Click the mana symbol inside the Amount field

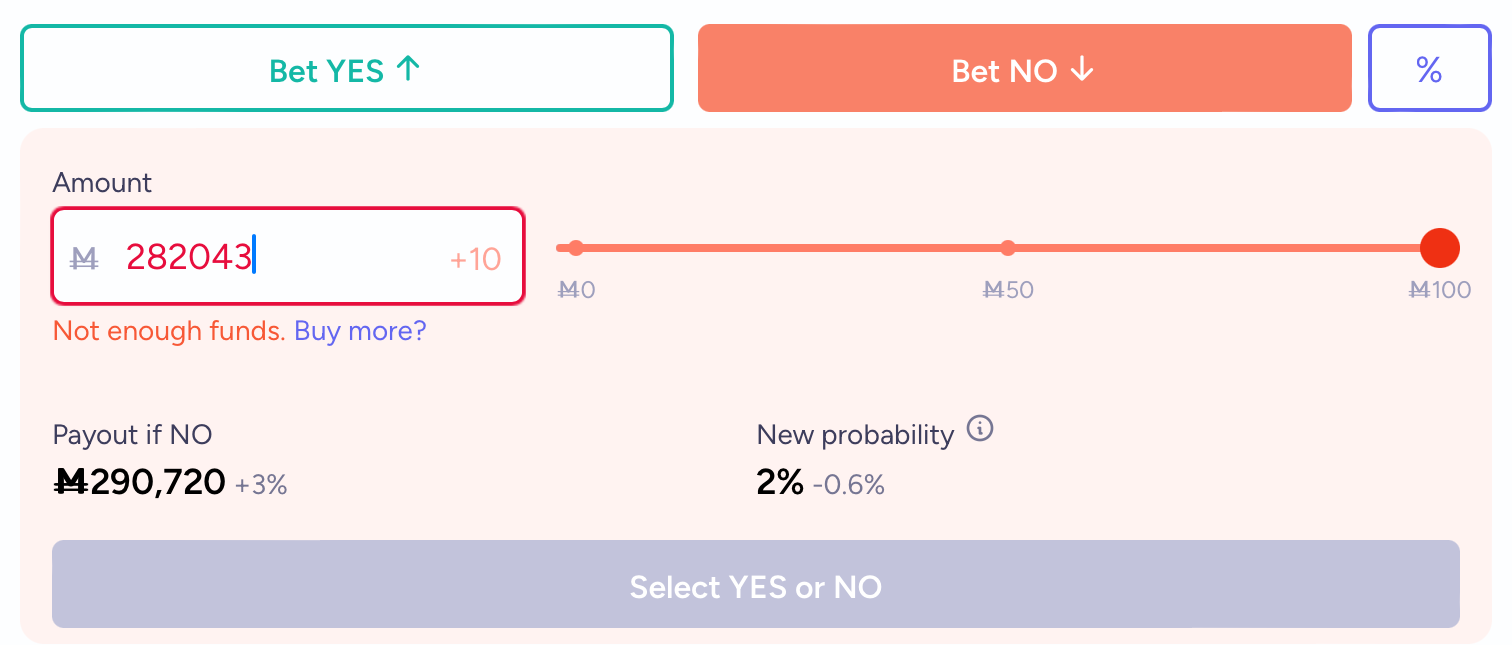pyautogui.click(x=85, y=259)
